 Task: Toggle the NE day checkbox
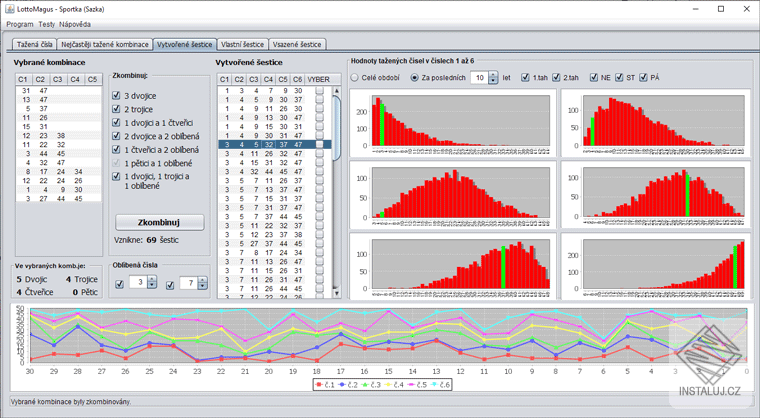[594, 78]
